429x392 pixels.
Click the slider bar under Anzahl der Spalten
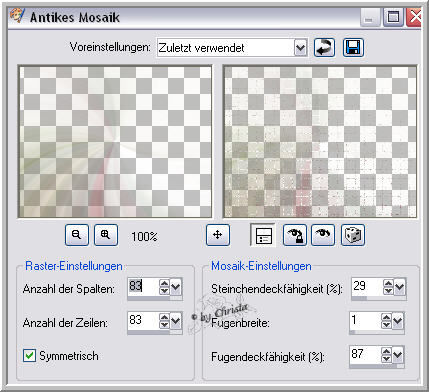click(x=155, y=298)
